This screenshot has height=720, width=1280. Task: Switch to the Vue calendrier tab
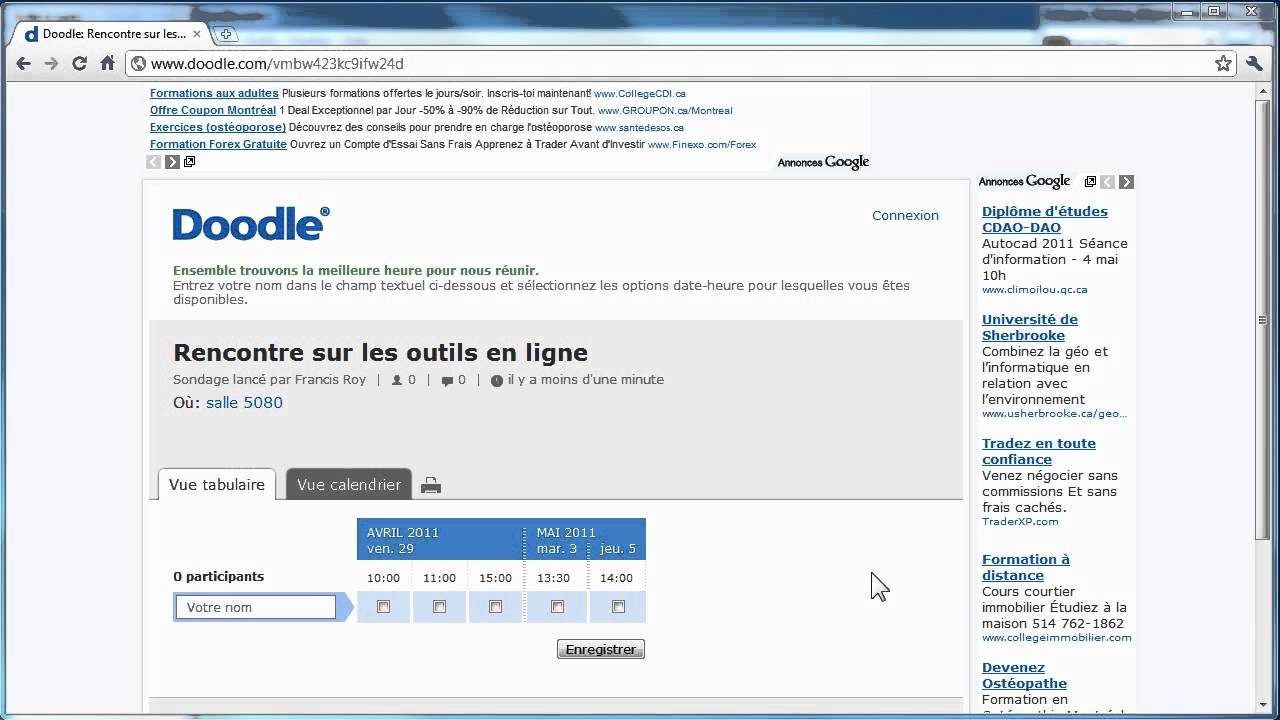[349, 484]
